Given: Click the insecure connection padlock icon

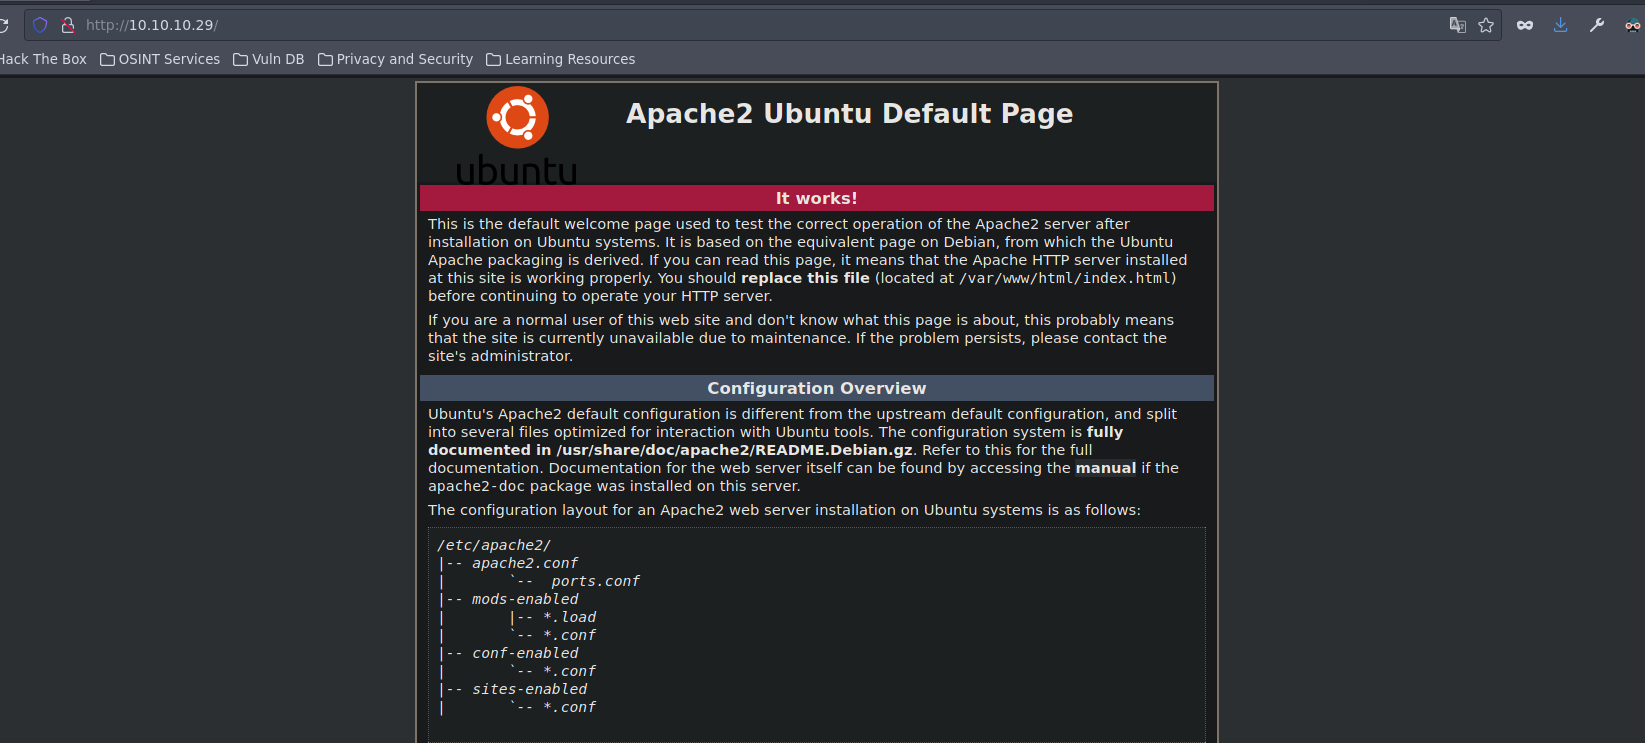Looking at the screenshot, I should [x=68, y=25].
